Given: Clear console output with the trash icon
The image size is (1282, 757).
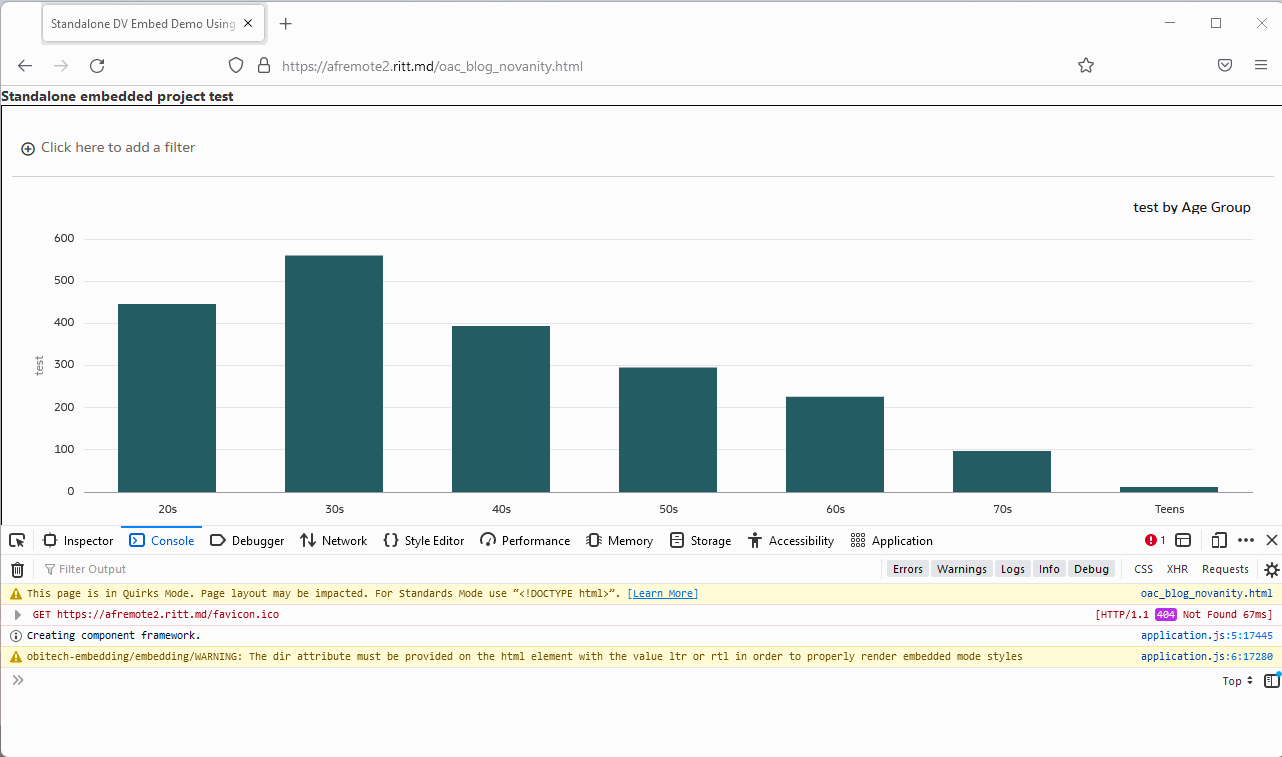Looking at the screenshot, I should [x=17, y=569].
